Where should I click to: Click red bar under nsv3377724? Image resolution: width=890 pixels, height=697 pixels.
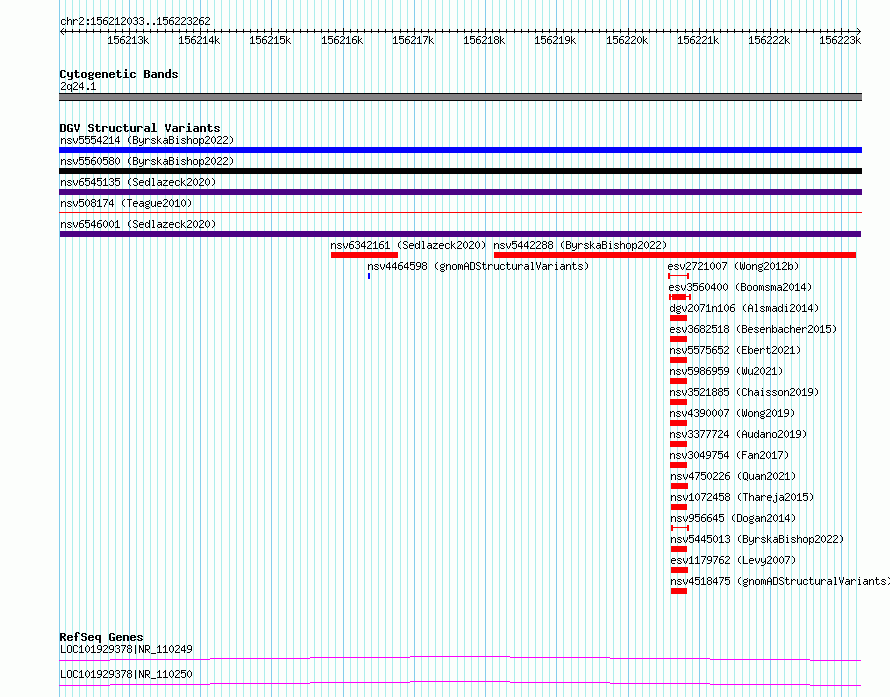click(x=678, y=444)
